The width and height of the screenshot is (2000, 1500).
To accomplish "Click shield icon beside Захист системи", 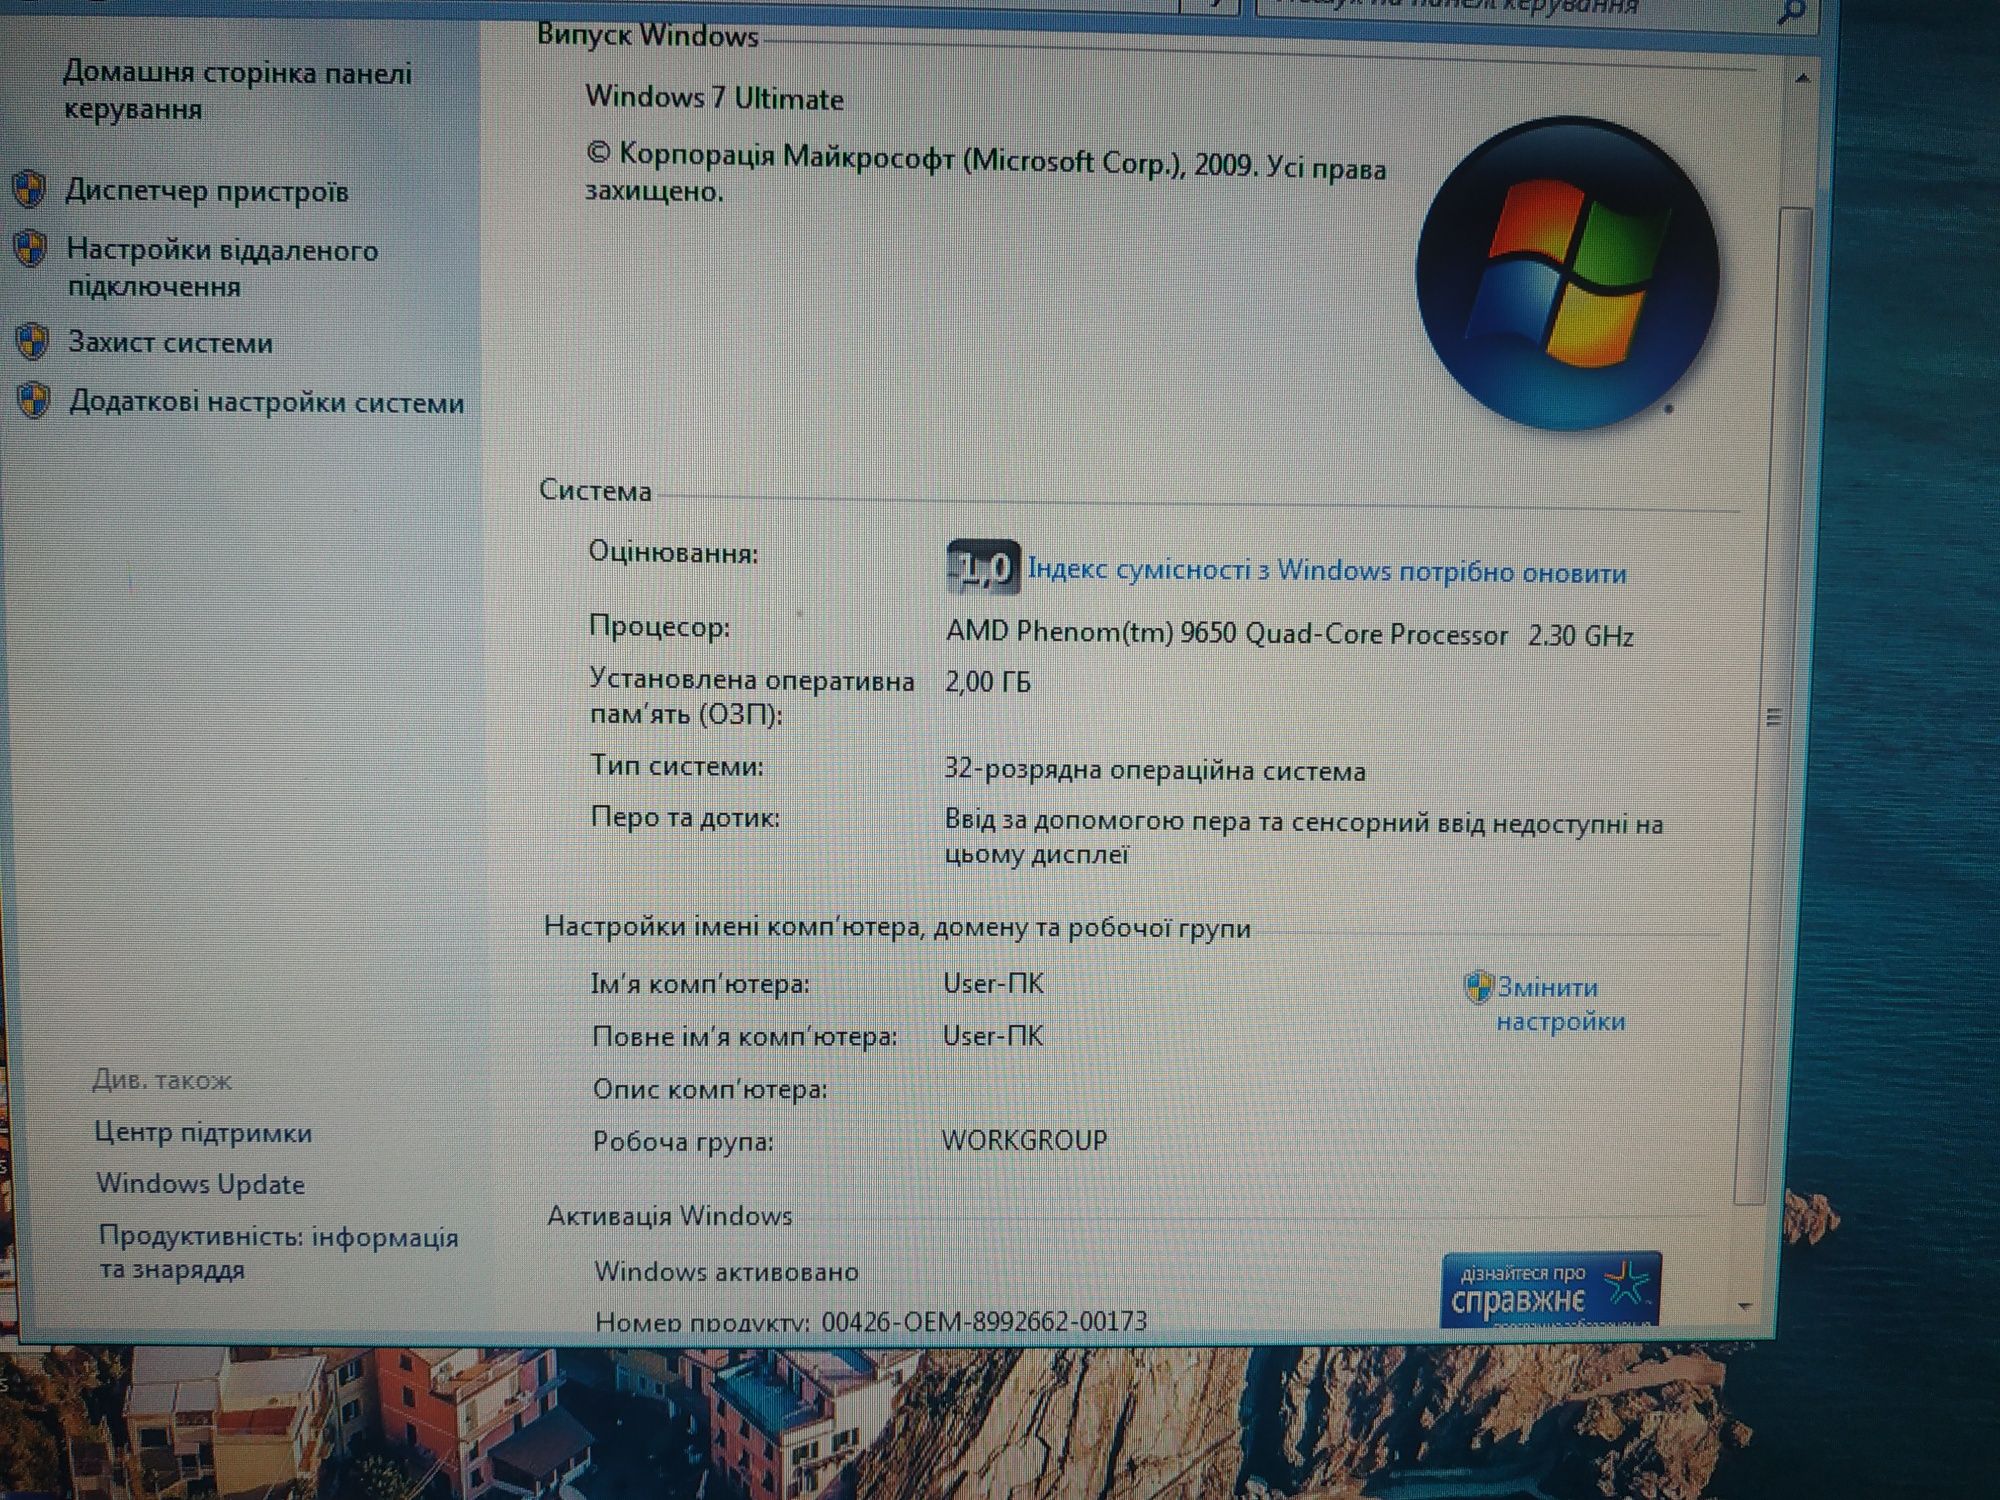I will point(32,341).
